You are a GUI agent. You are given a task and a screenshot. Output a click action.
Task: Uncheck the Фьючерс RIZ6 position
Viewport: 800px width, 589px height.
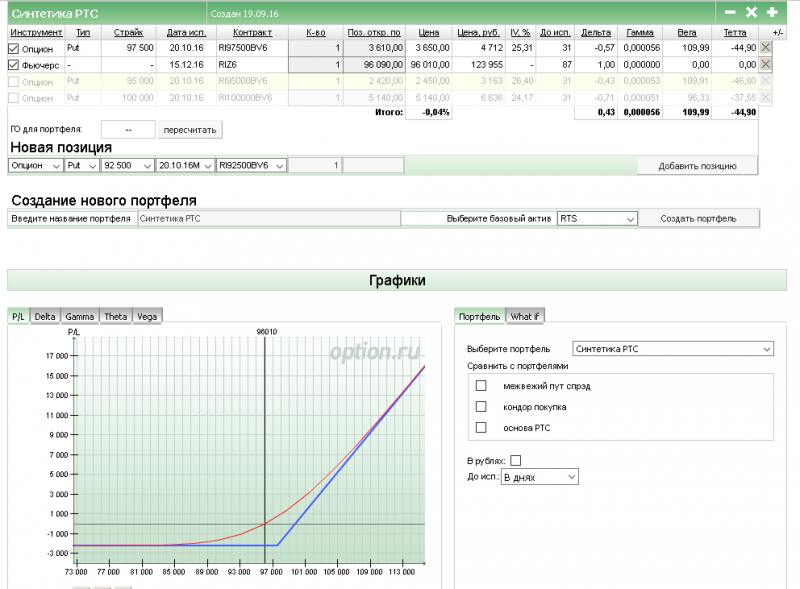(13, 64)
